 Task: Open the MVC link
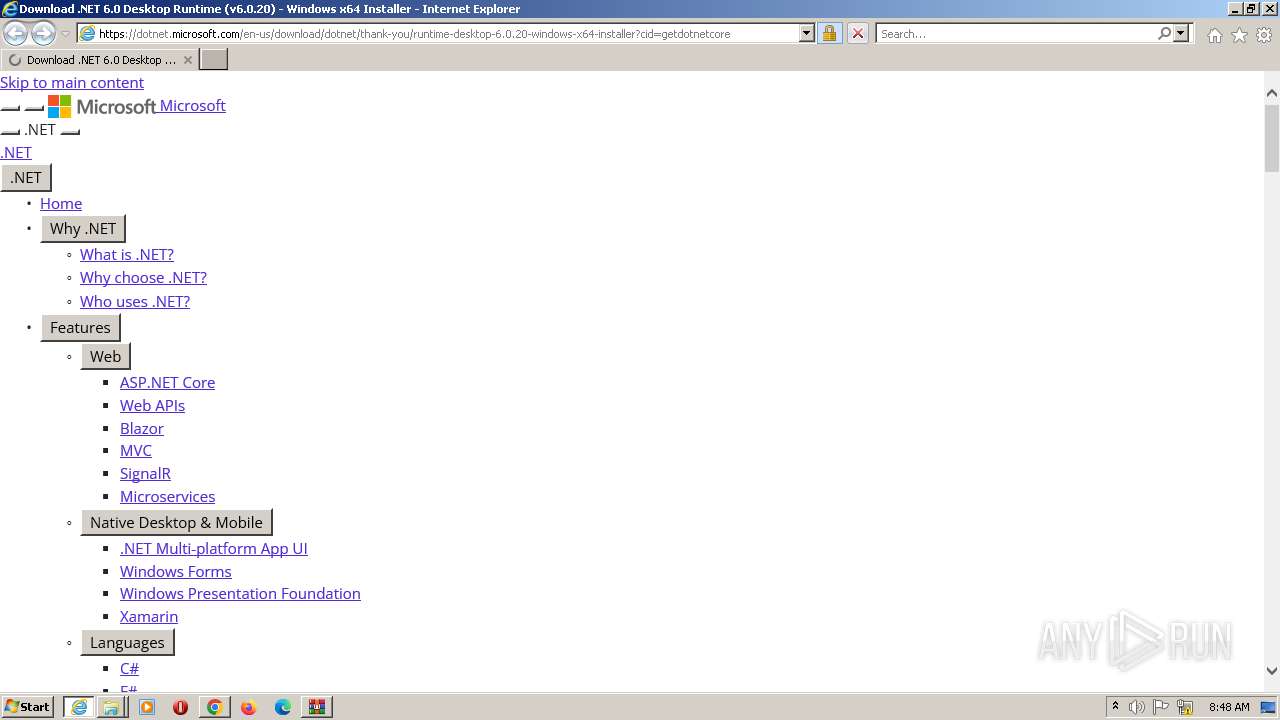tap(136, 451)
